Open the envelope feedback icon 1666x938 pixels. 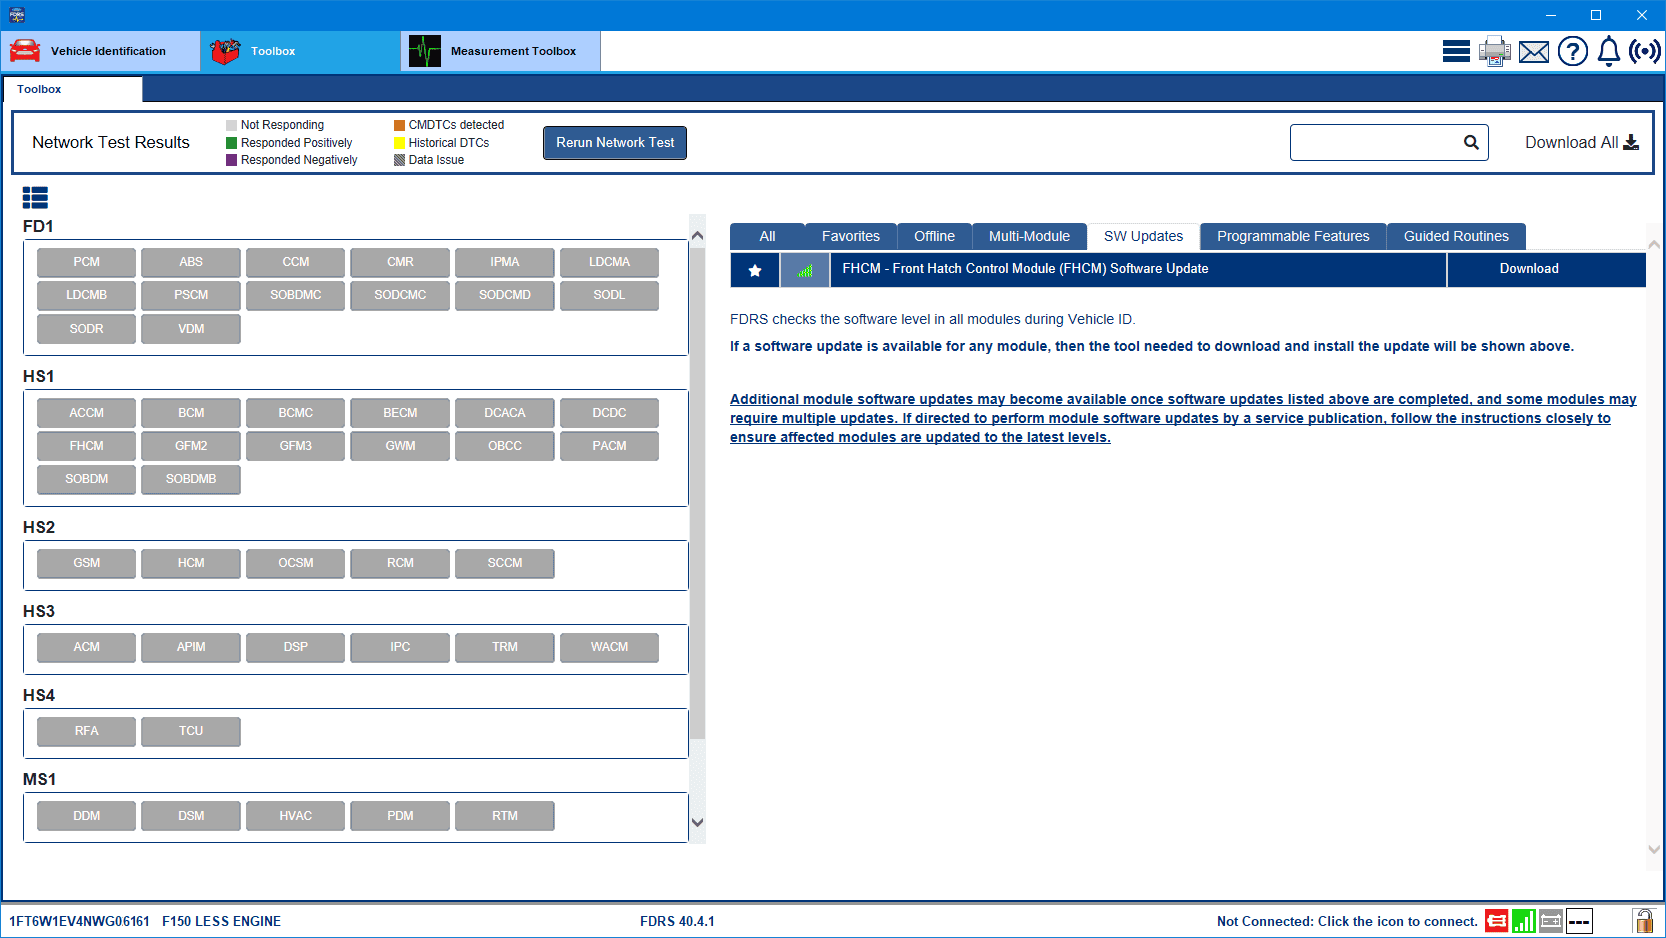(1533, 52)
